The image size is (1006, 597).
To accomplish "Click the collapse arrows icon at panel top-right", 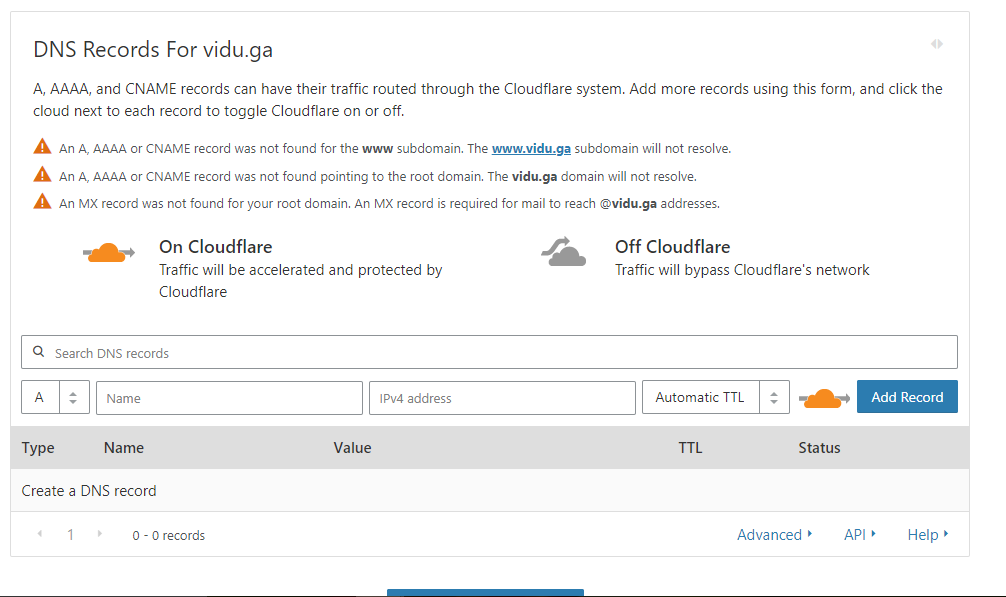I will 936,44.
